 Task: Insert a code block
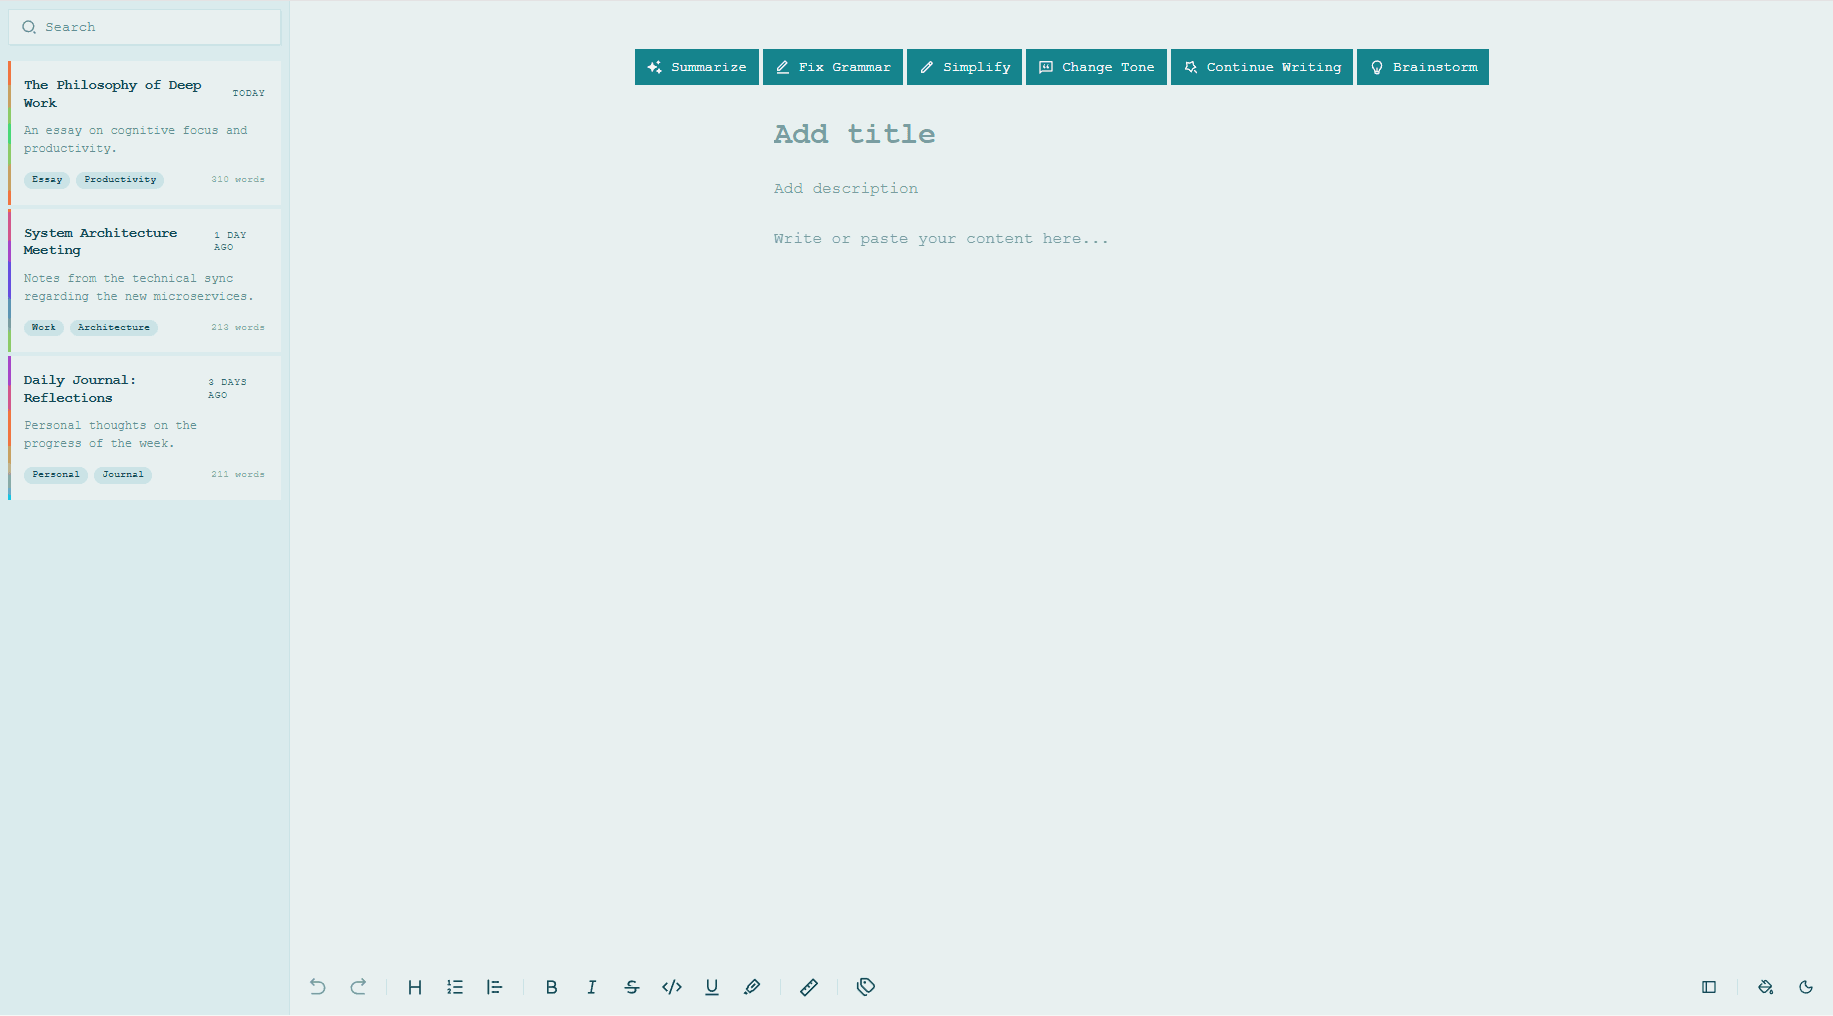pos(672,987)
